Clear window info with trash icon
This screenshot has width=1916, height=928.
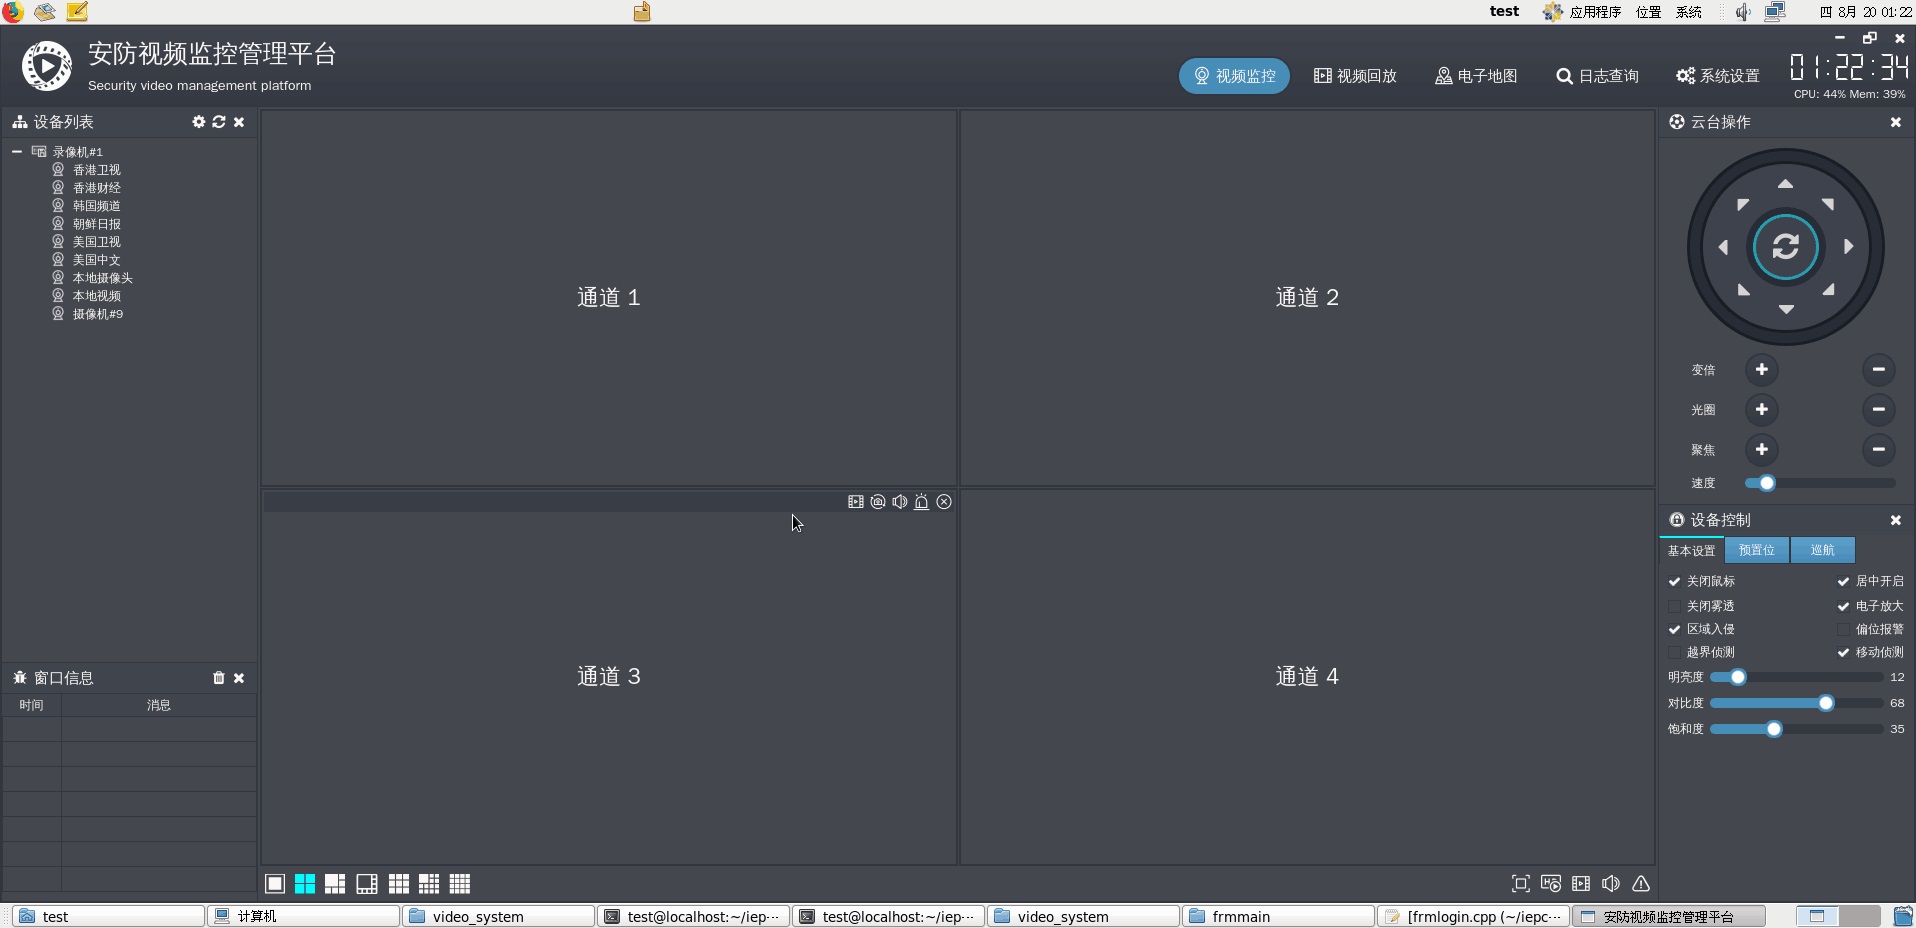point(219,678)
